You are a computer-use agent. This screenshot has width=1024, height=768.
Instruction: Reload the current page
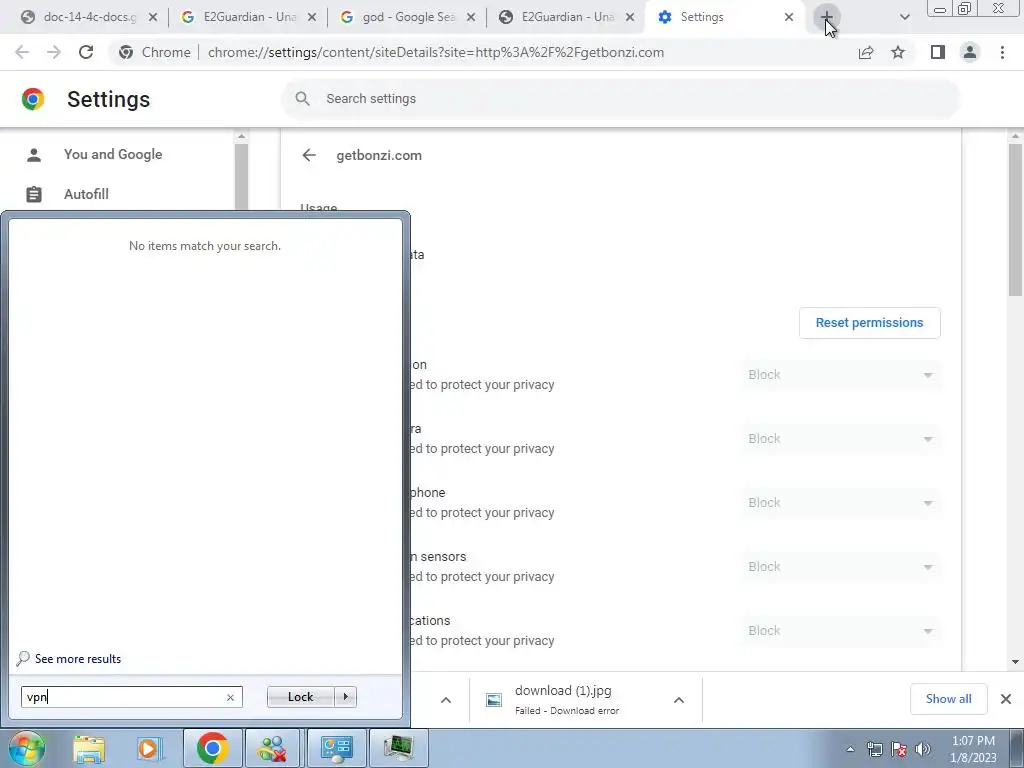pyautogui.click(x=86, y=52)
